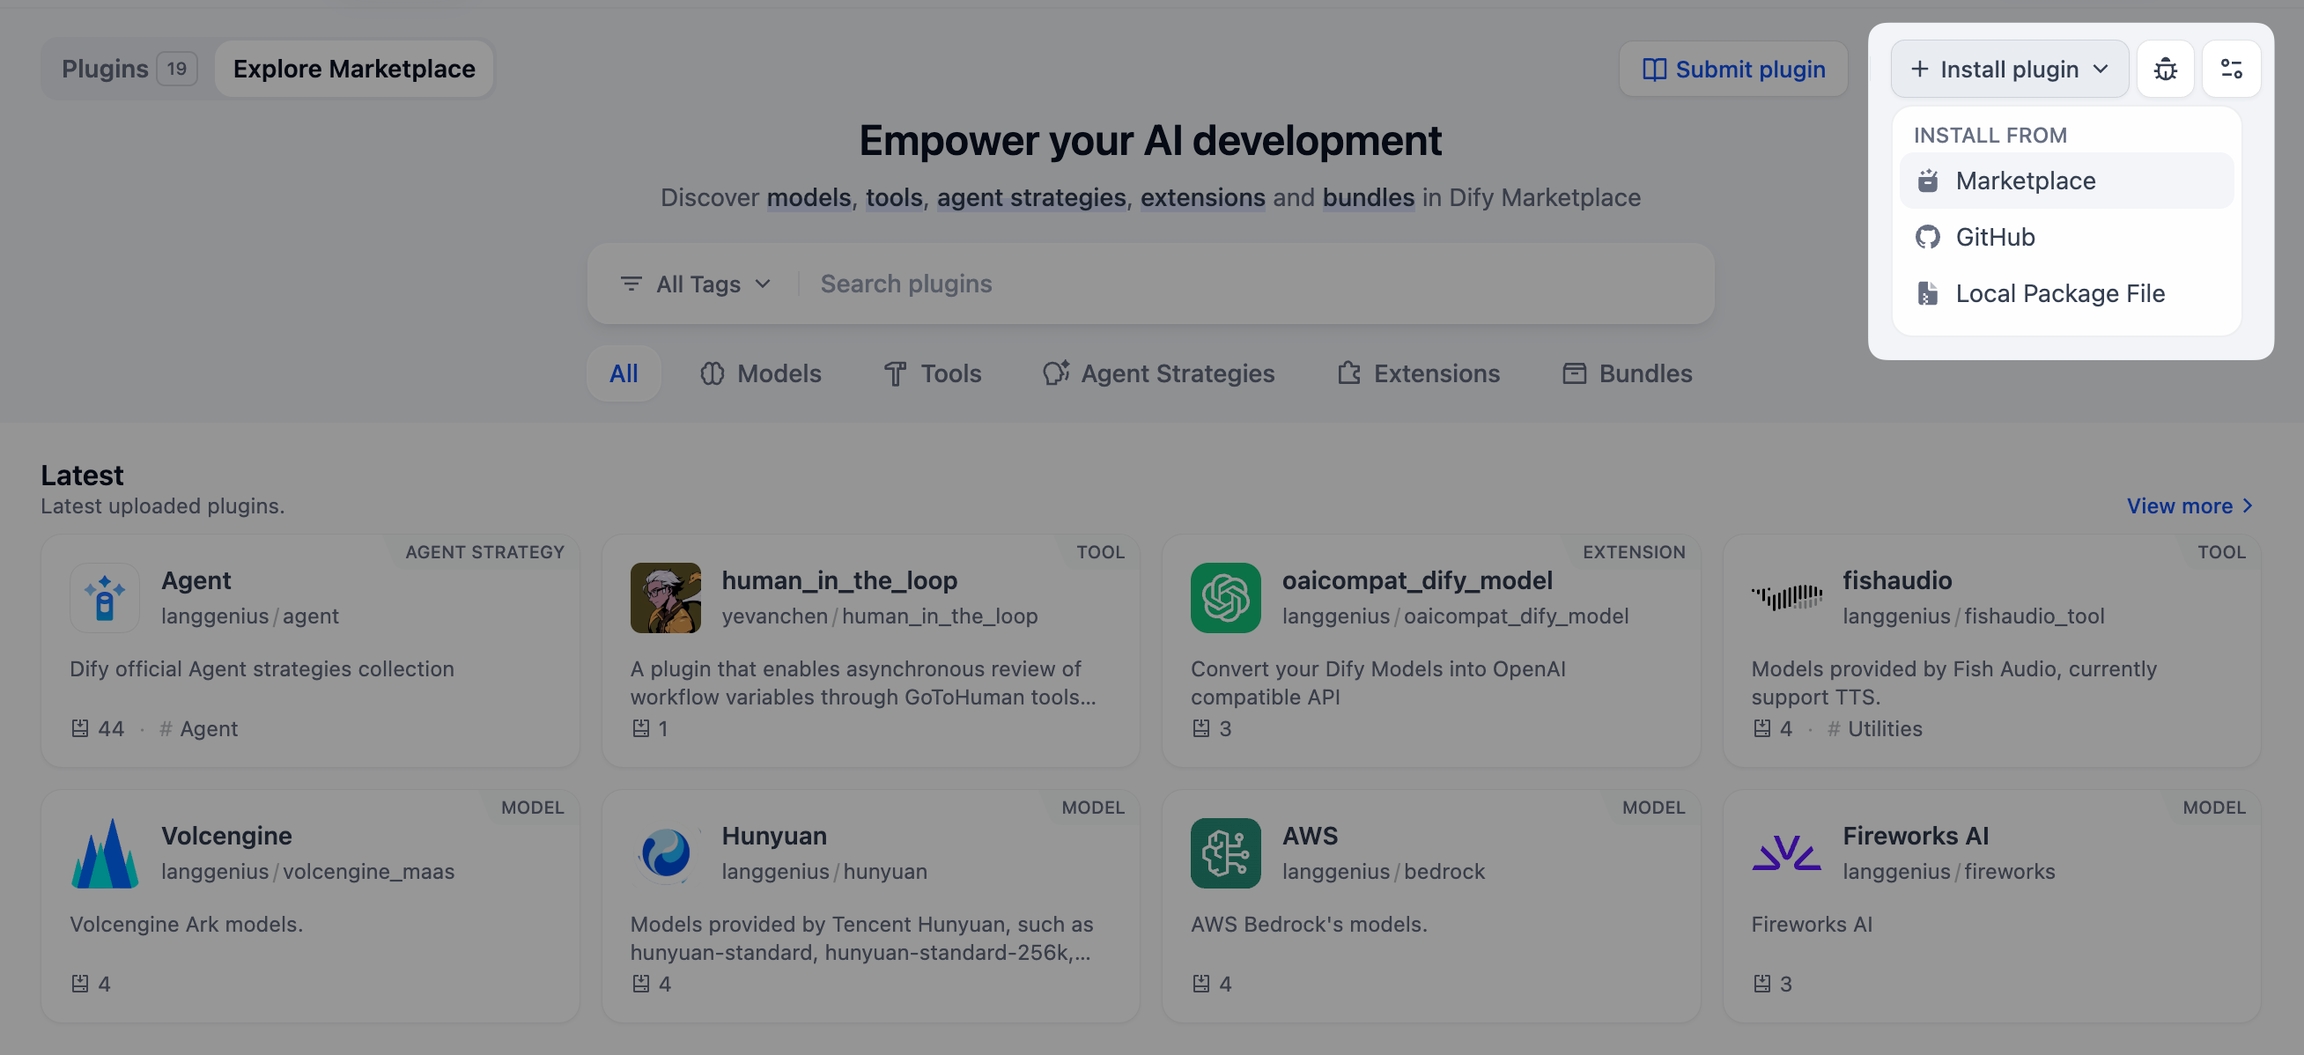This screenshot has width=2304, height=1055.
Task: Click the Agent plugin icon
Action: pos(105,598)
